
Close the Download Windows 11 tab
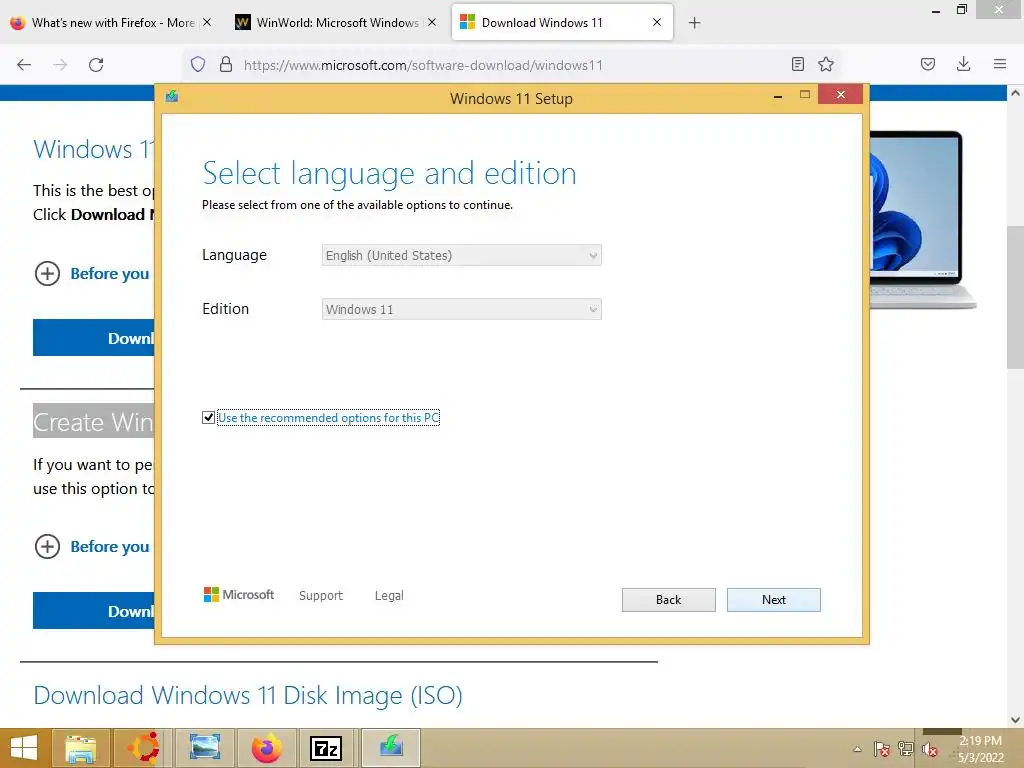[x=657, y=22]
